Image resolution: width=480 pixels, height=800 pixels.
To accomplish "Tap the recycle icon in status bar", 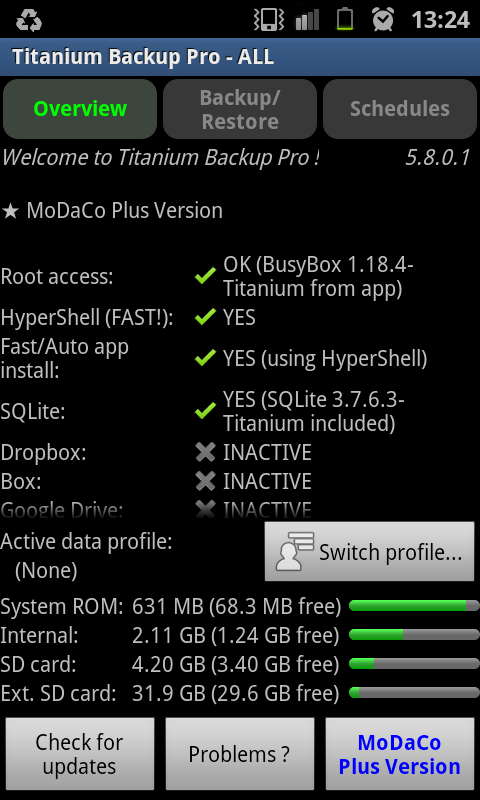I will click(29, 20).
